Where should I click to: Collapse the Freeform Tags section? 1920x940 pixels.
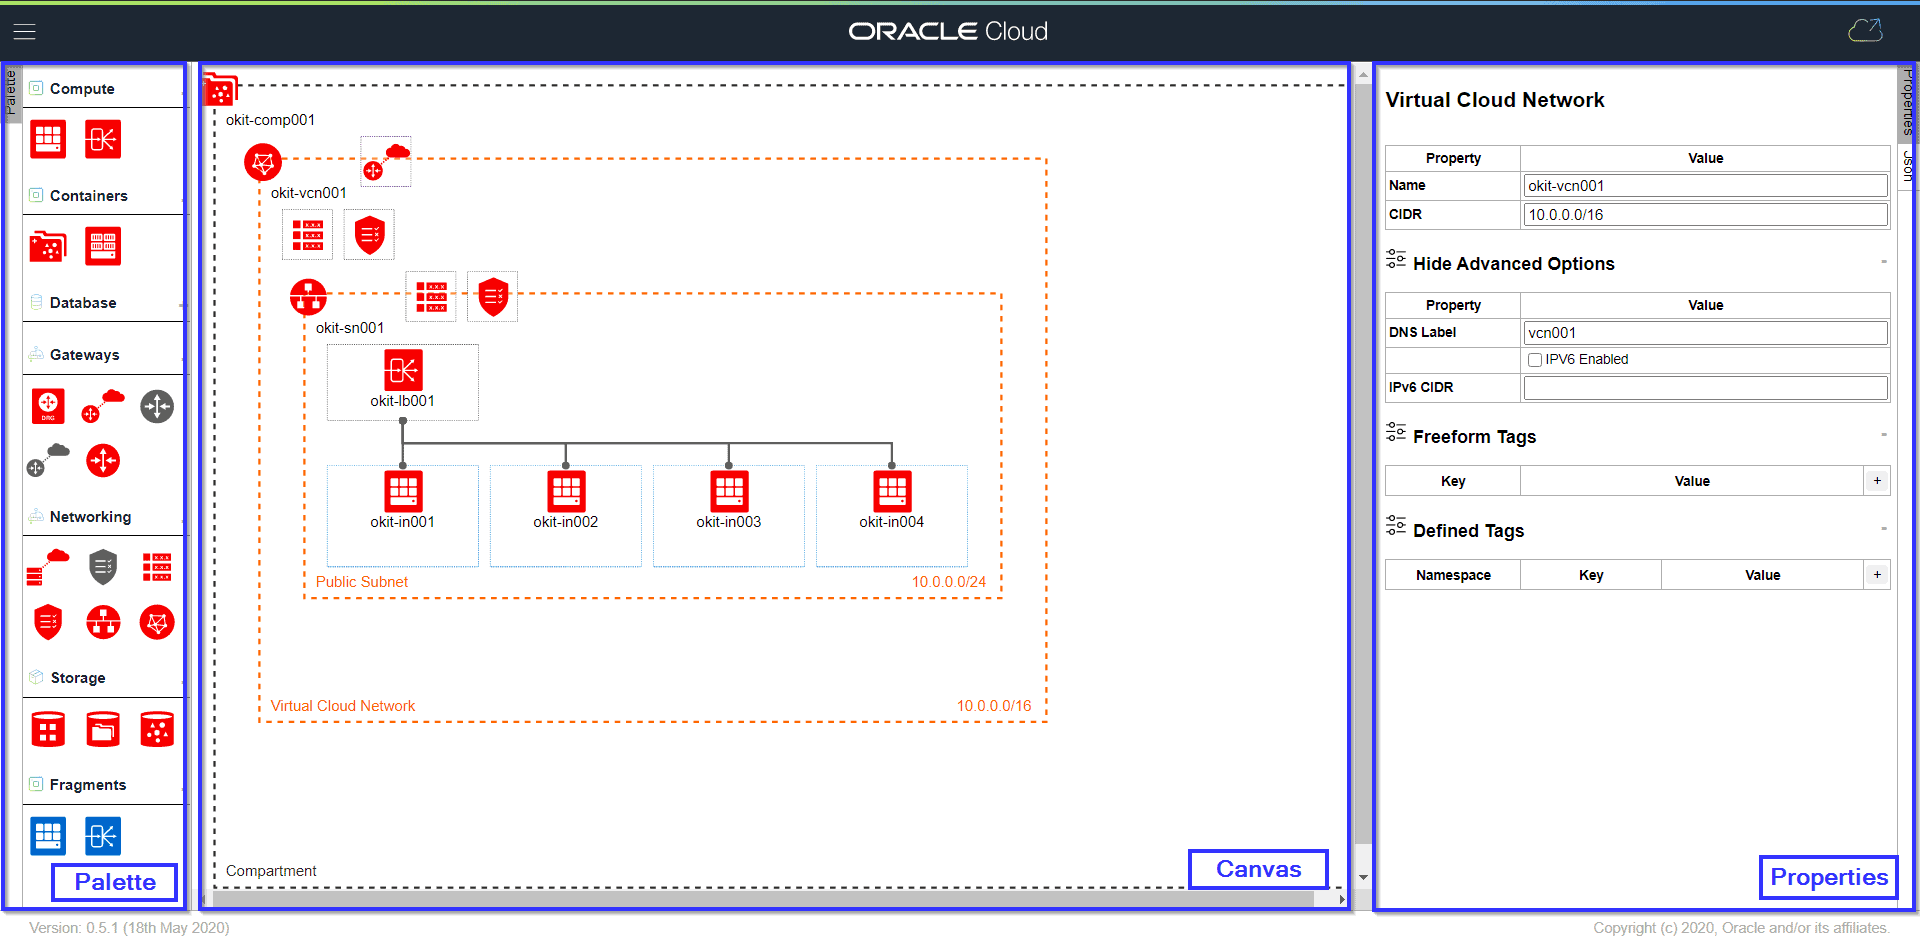point(1883,436)
